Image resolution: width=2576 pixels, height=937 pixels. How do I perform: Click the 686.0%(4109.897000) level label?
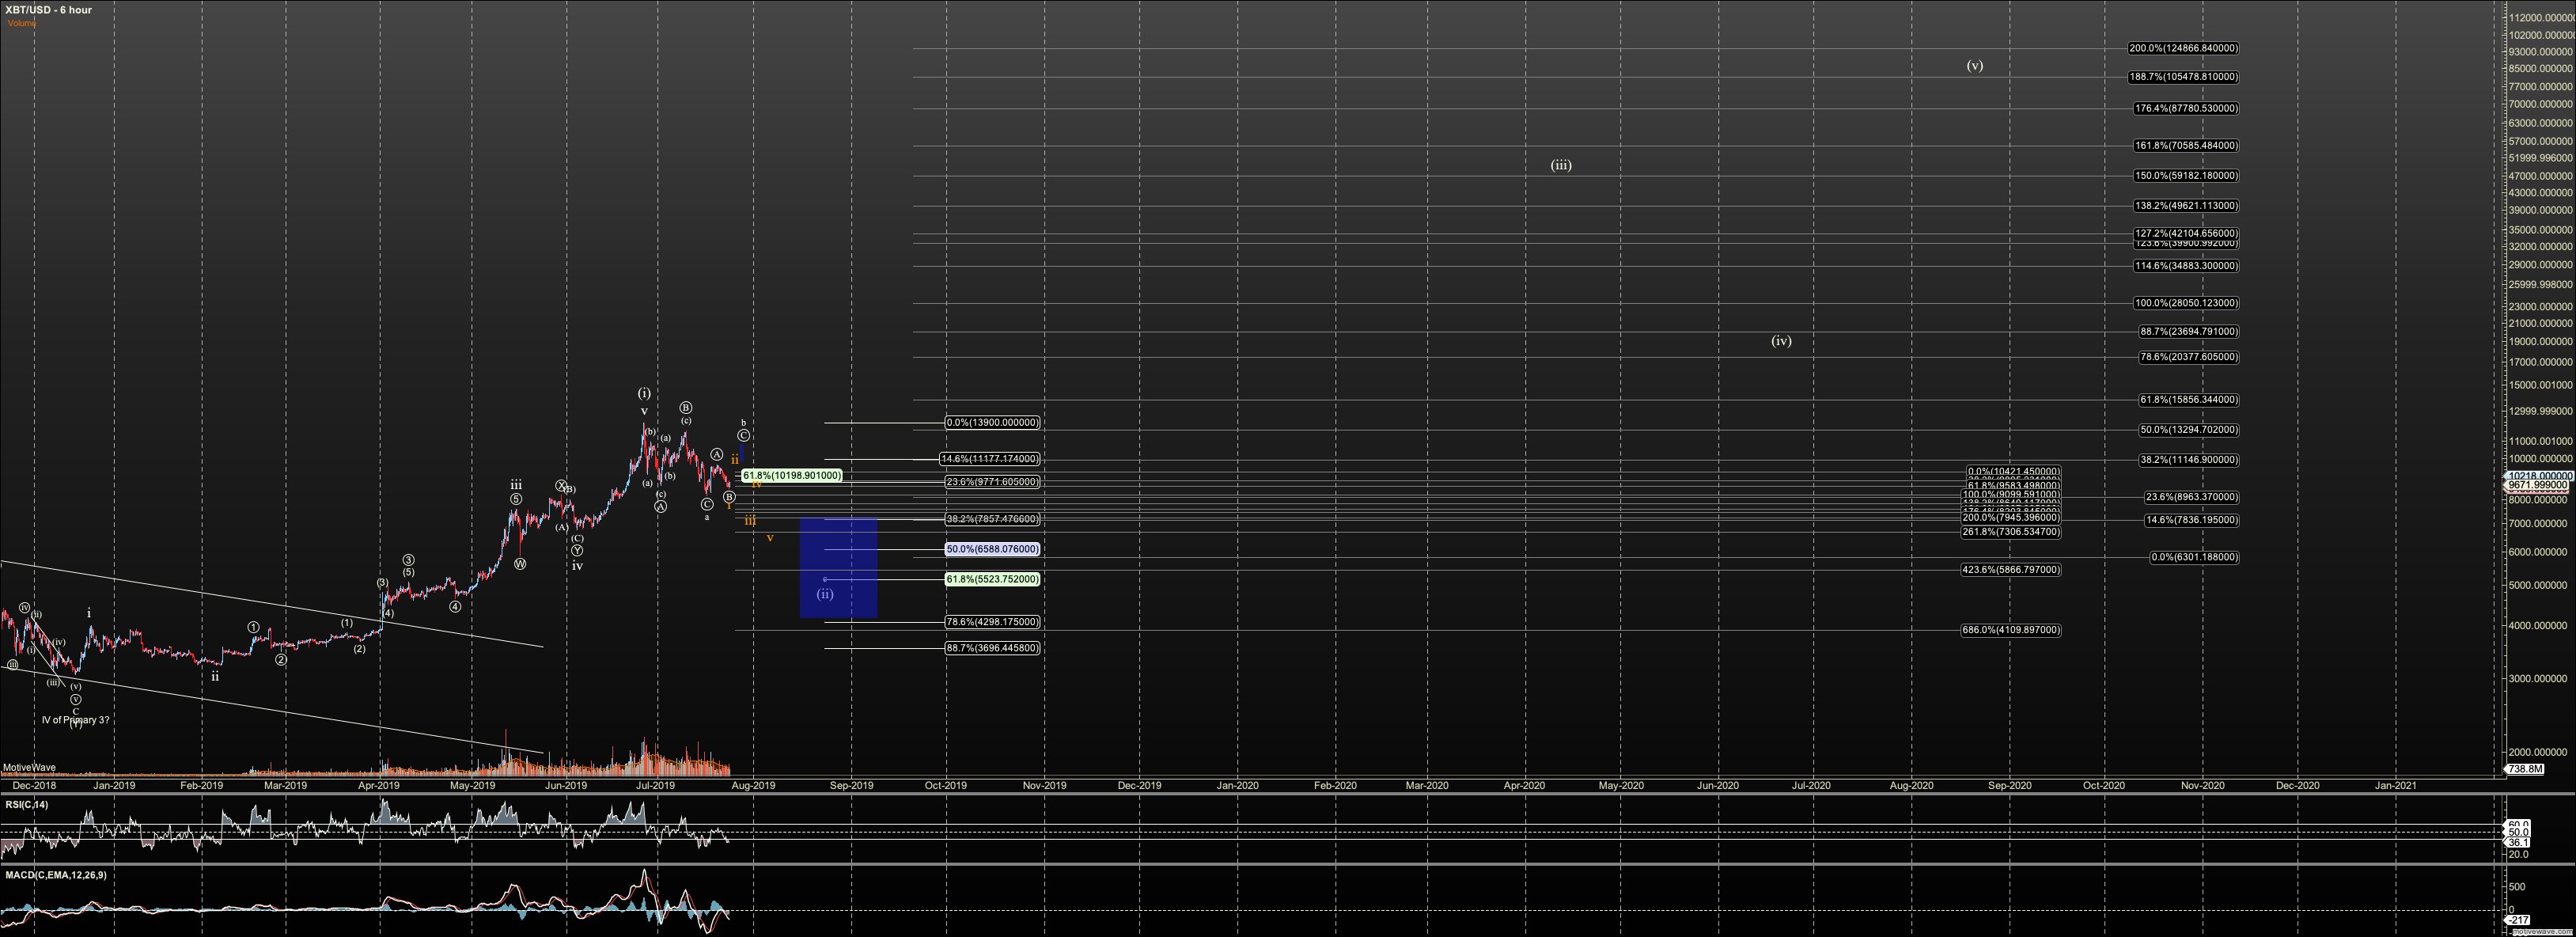(x=2010, y=630)
